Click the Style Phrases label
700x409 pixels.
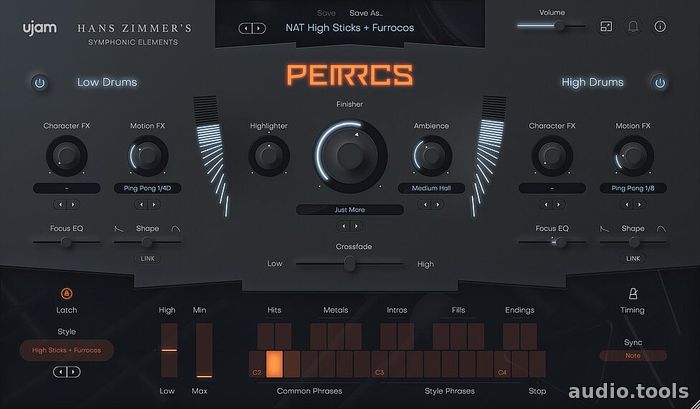click(x=450, y=391)
